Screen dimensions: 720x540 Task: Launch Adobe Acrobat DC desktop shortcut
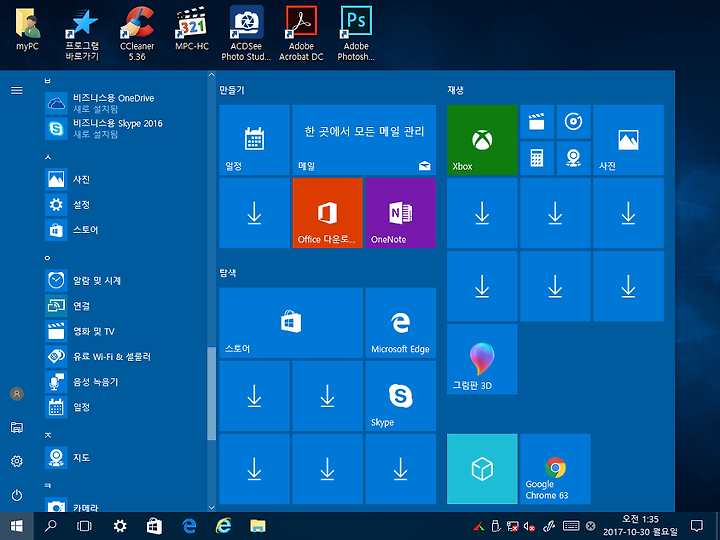[301, 34]
